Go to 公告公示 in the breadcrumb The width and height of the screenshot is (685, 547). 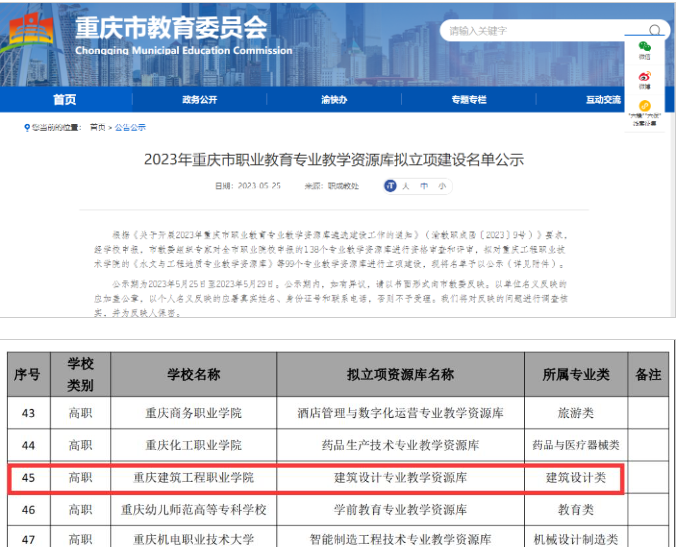[130, 128]
